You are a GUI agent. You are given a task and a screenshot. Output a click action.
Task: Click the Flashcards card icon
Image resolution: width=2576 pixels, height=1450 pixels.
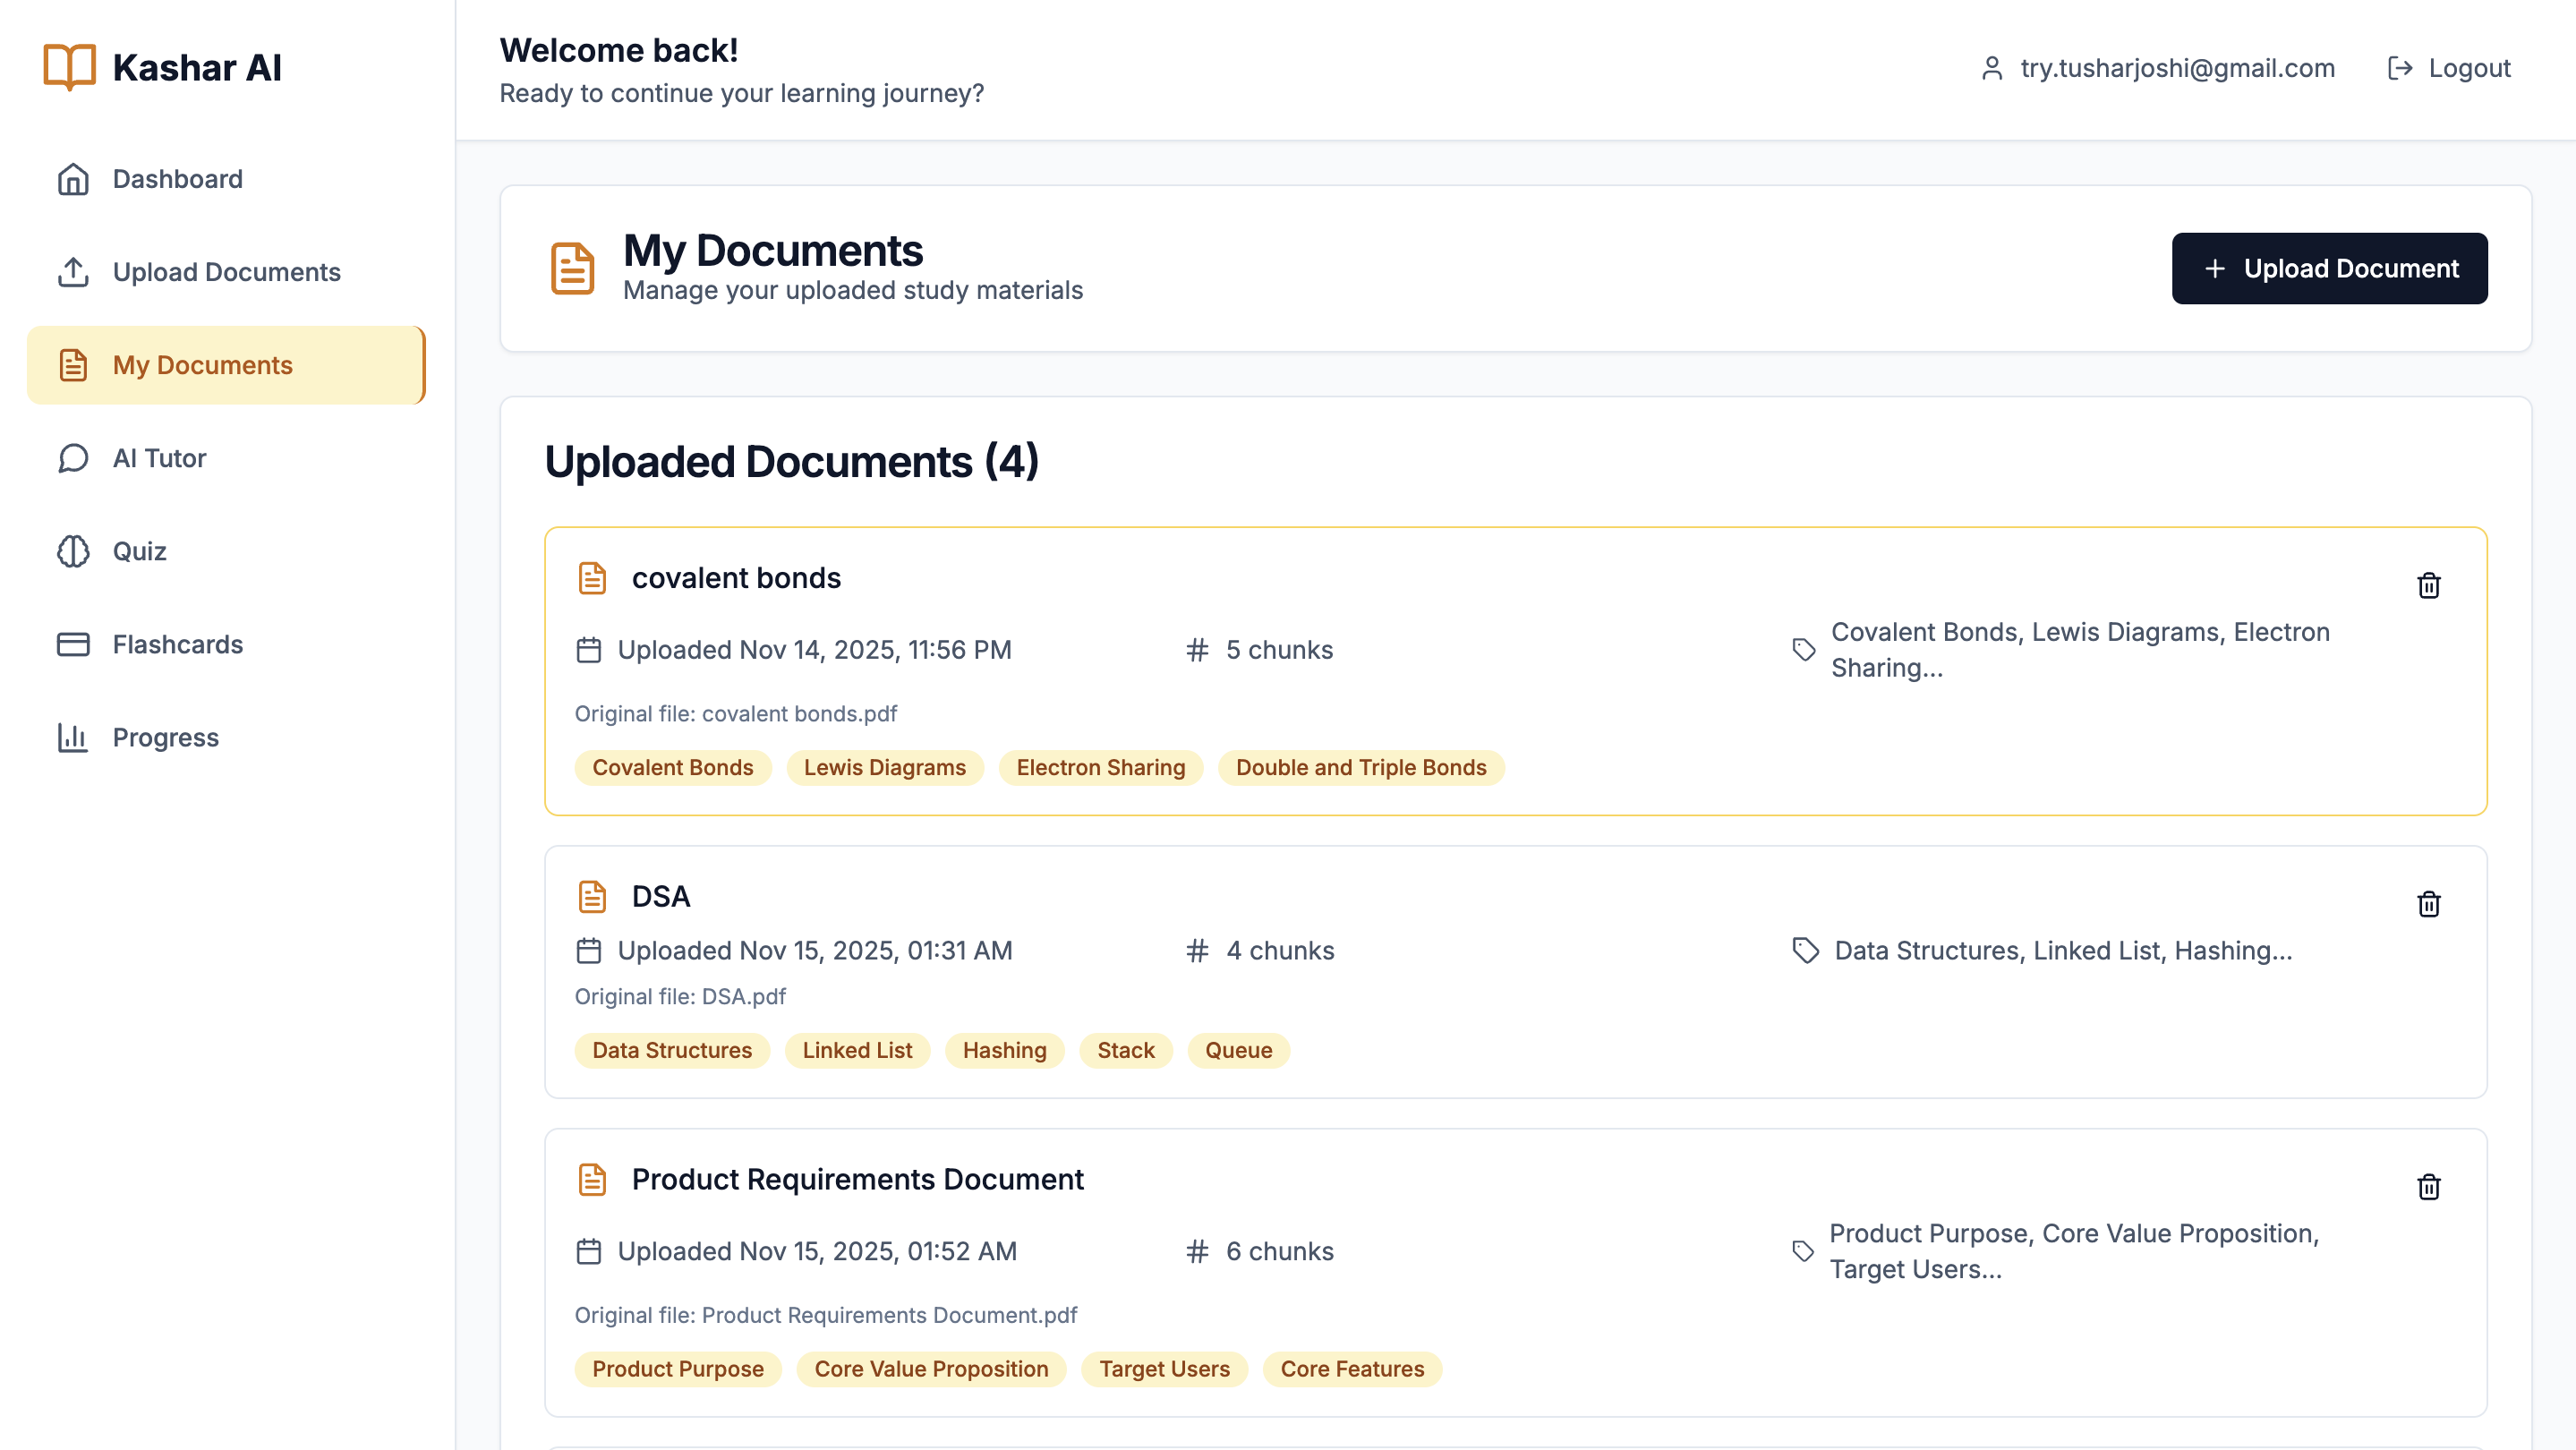73,644
